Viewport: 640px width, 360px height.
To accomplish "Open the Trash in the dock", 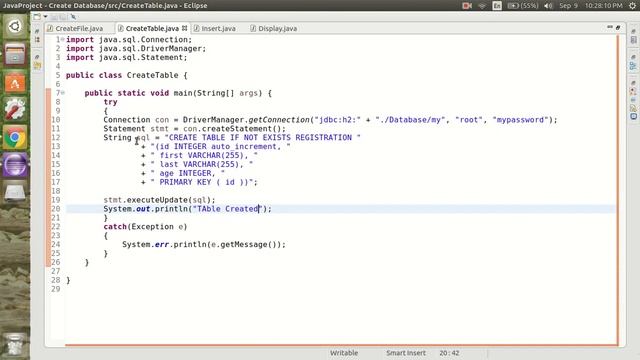I will [x=15, y=345].
